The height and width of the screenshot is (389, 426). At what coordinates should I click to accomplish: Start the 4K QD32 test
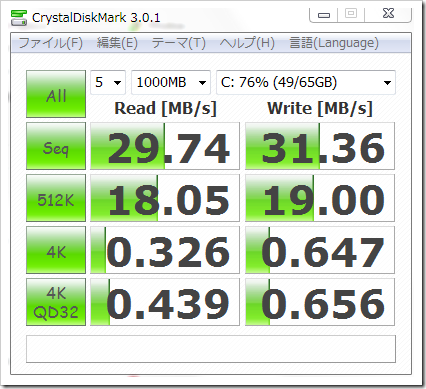56,302
